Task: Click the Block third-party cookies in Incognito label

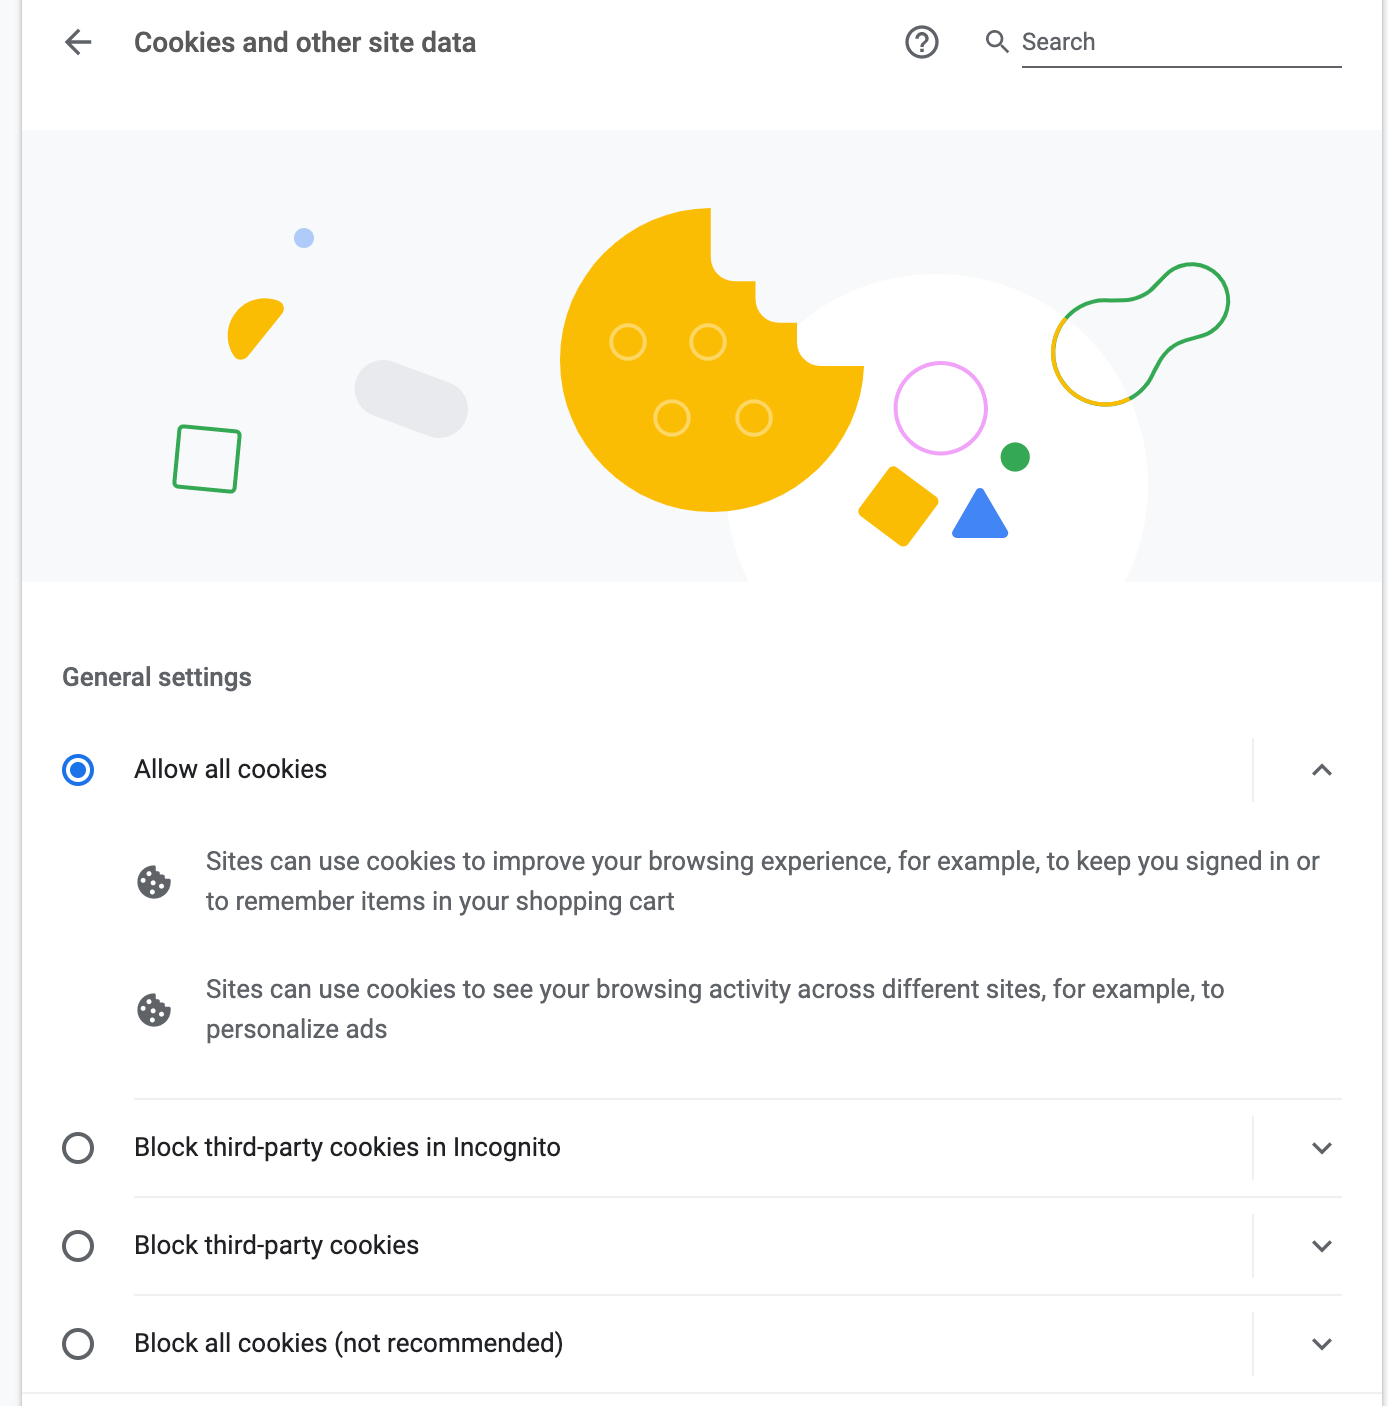Action: (347, 1147)
